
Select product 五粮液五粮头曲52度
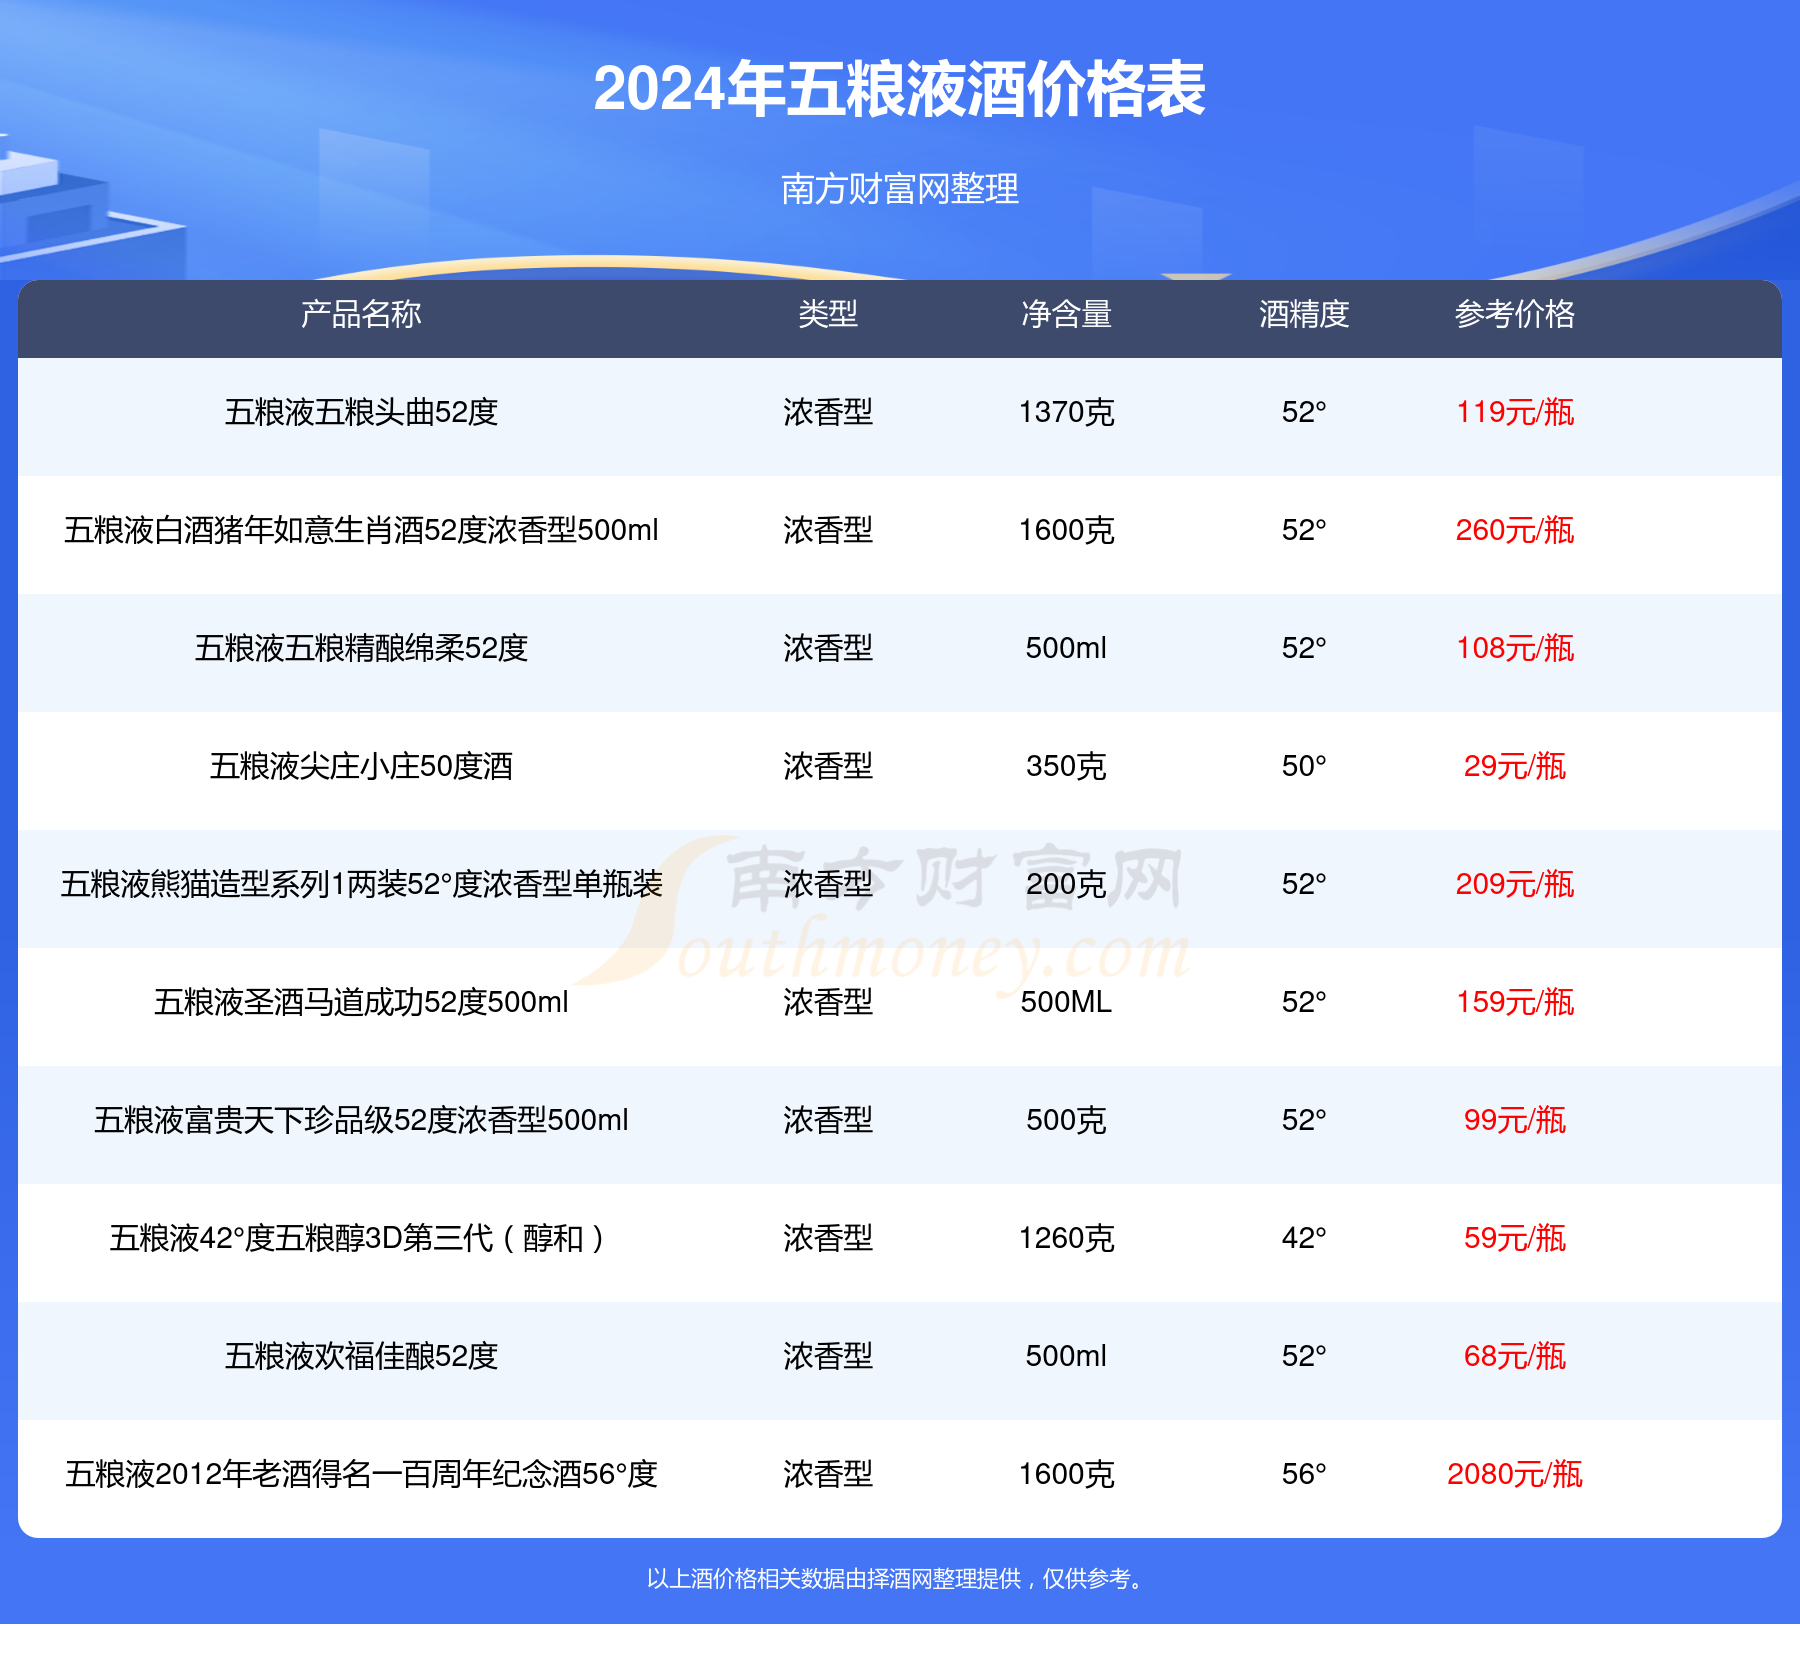361,412
